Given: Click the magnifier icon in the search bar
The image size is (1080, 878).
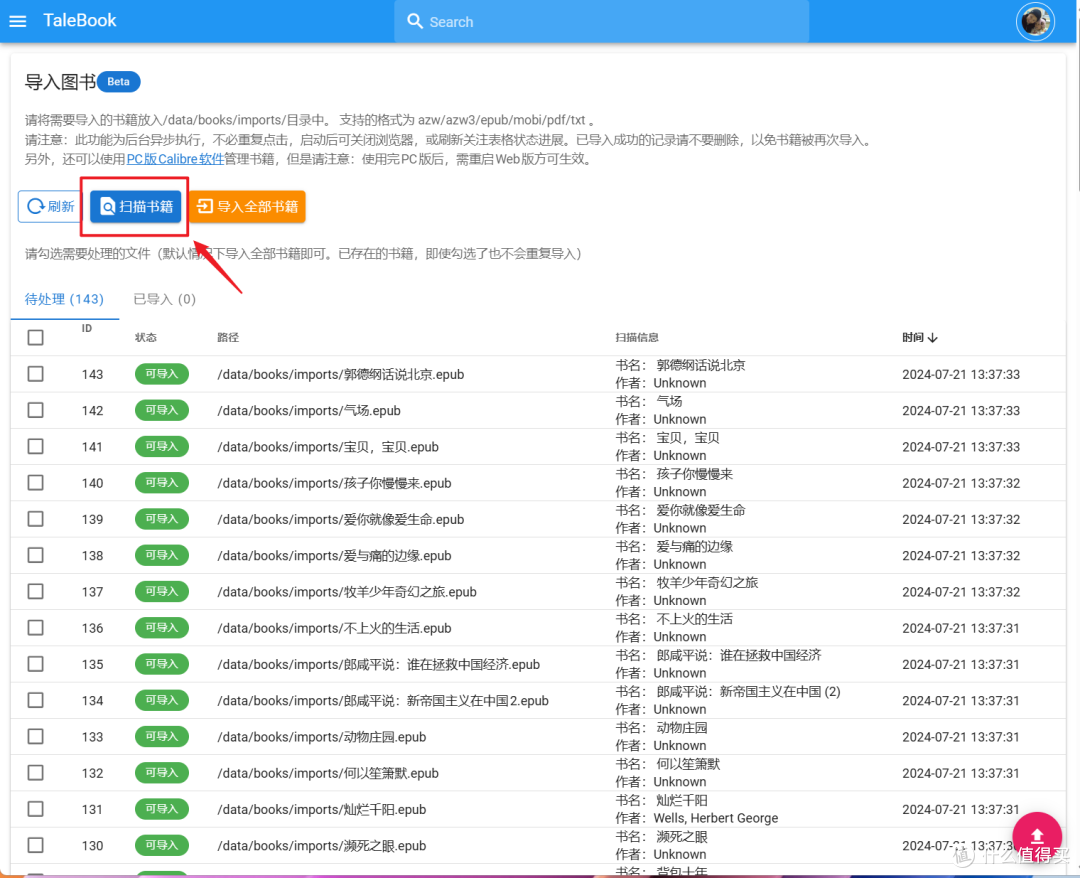Looking at the screenshot, I should point(415,21).
